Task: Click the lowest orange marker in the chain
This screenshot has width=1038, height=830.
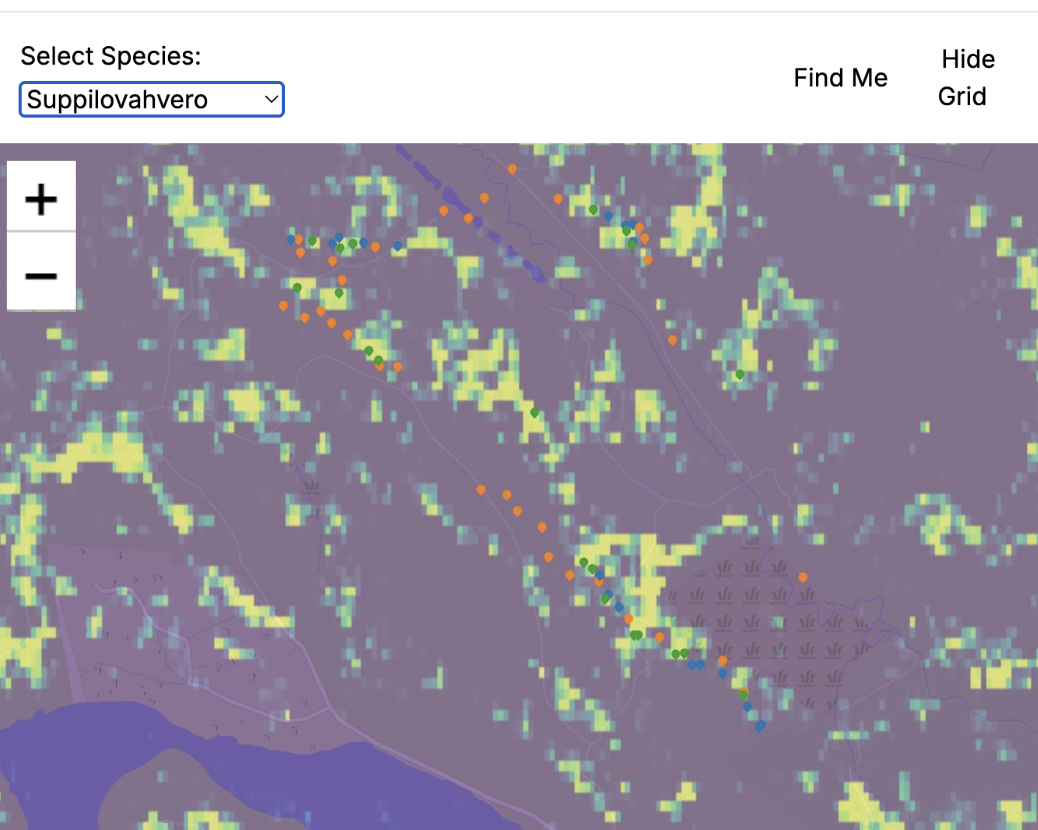Action: point(745,689)
